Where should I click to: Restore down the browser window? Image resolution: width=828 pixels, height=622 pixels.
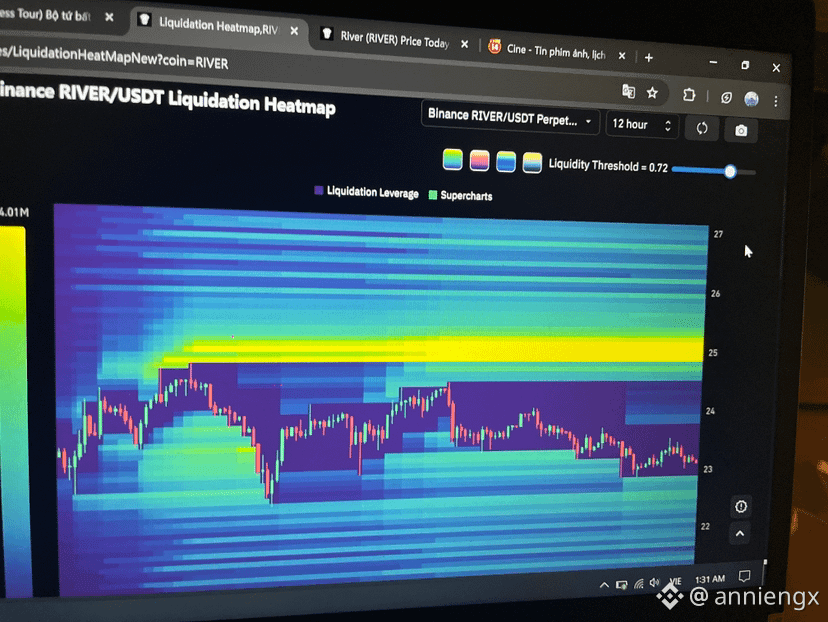(x=745, y=65)
